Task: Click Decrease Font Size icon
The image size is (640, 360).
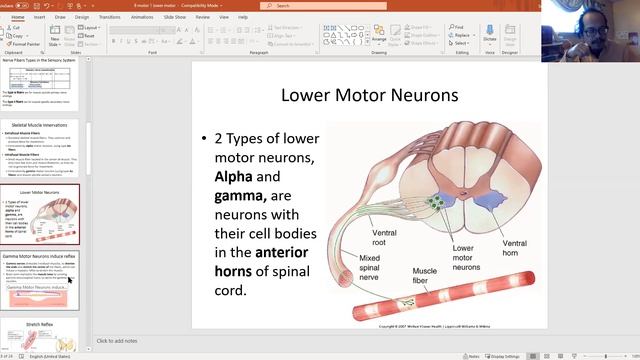Action: [187, 30]
